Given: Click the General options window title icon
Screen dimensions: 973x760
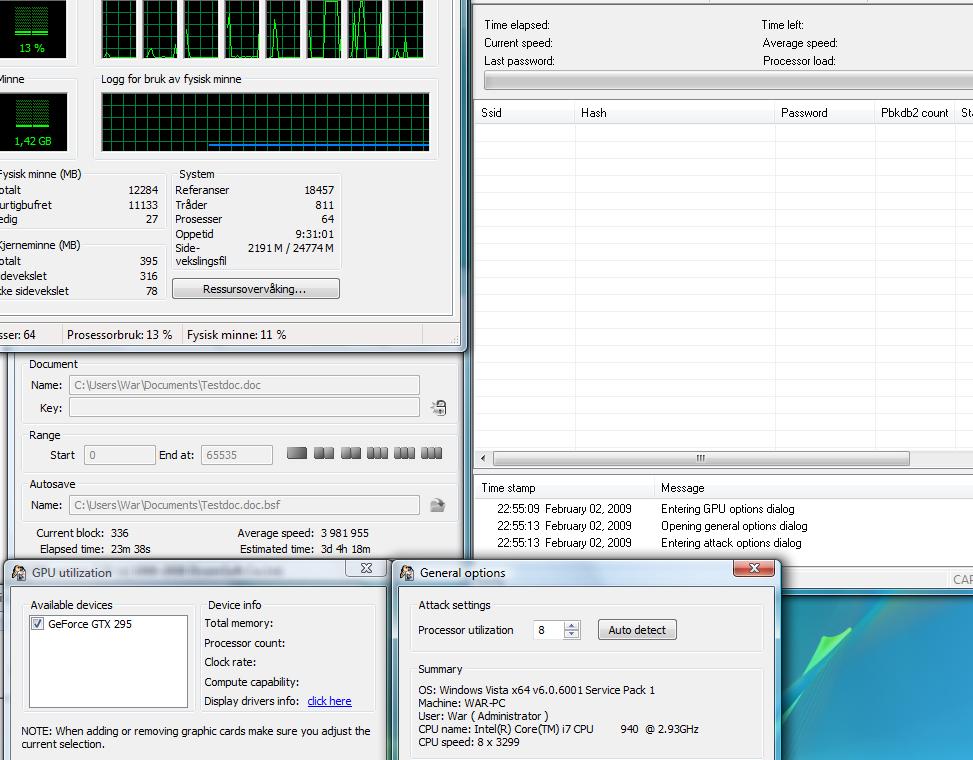Looking at the screenshot, I should point(406,573).
